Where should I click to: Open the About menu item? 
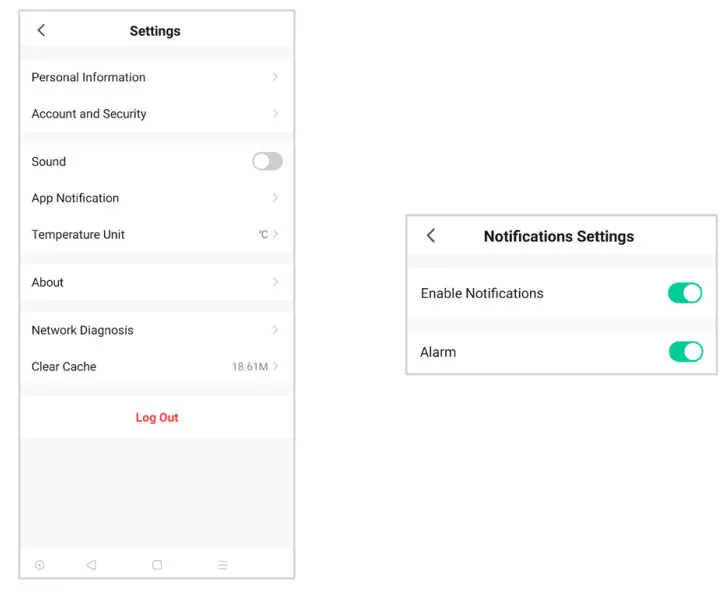(x=48, y=282)
